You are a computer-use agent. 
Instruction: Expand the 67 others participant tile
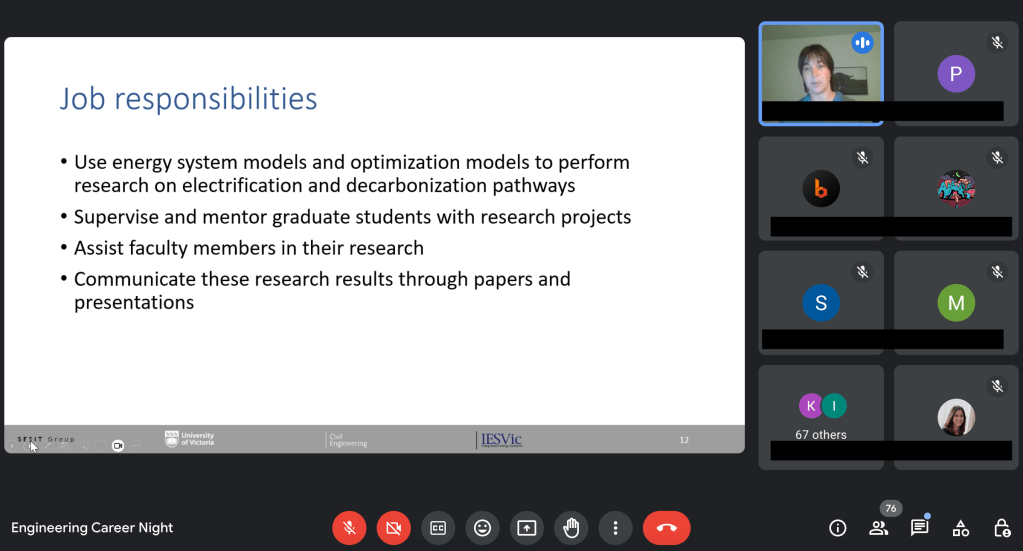click(821, 415)
